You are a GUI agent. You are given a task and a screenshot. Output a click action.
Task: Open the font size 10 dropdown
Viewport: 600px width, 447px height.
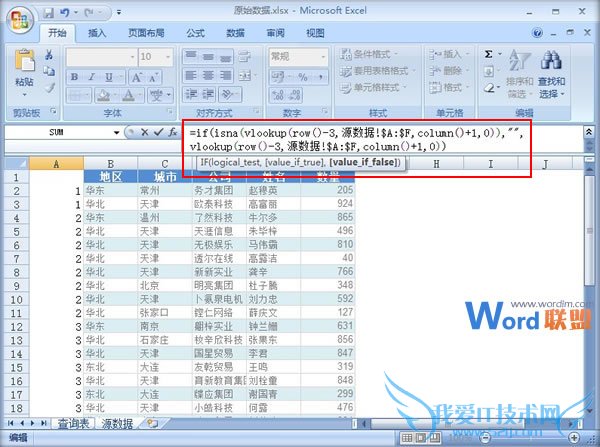click(168, 57)
